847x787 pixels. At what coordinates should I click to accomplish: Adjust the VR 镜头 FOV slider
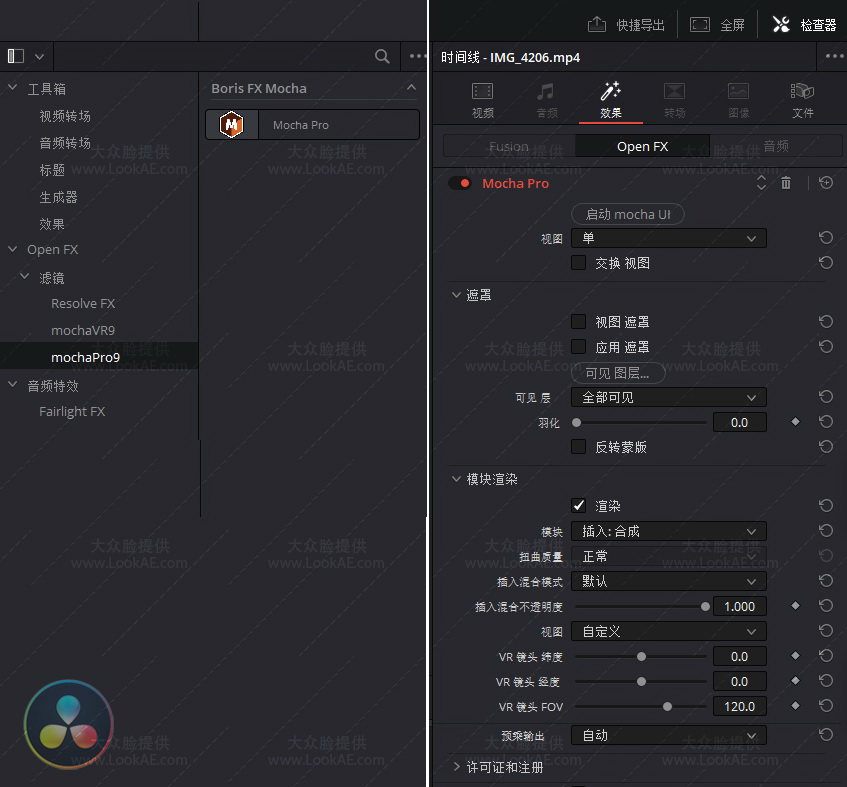pos(667,706)
